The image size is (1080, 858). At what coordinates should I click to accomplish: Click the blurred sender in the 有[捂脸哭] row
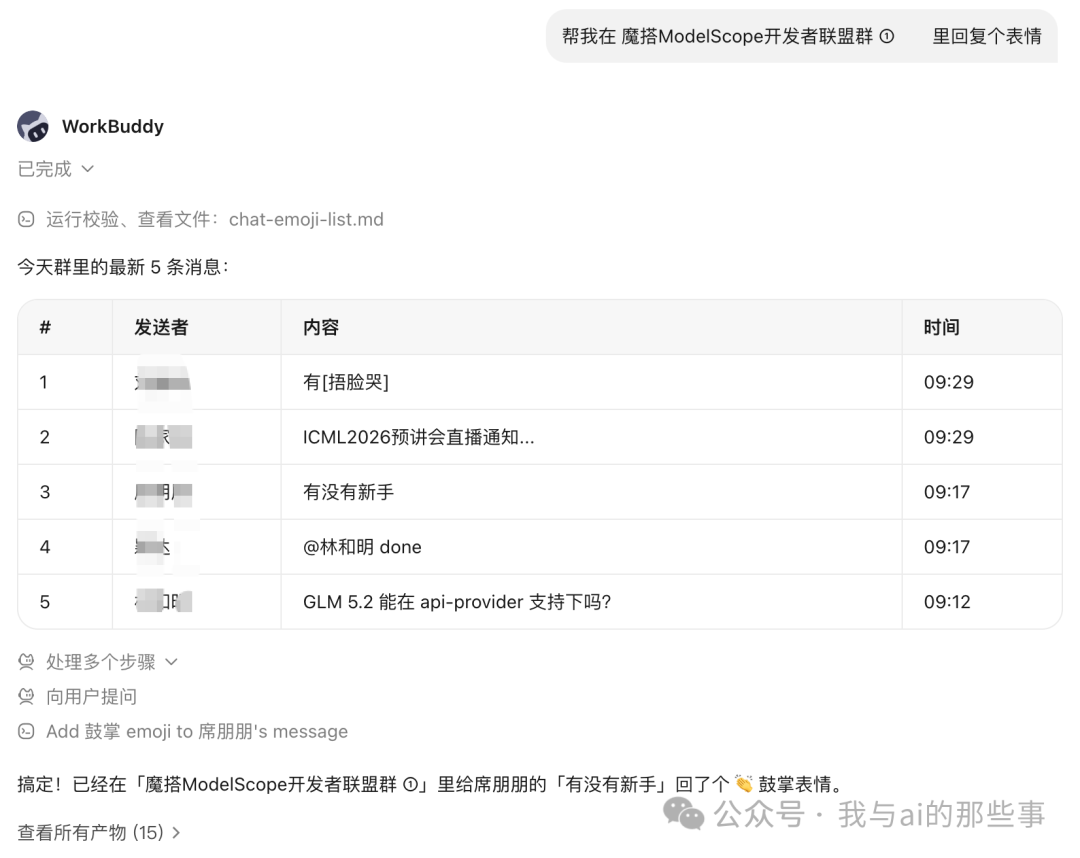163,382
